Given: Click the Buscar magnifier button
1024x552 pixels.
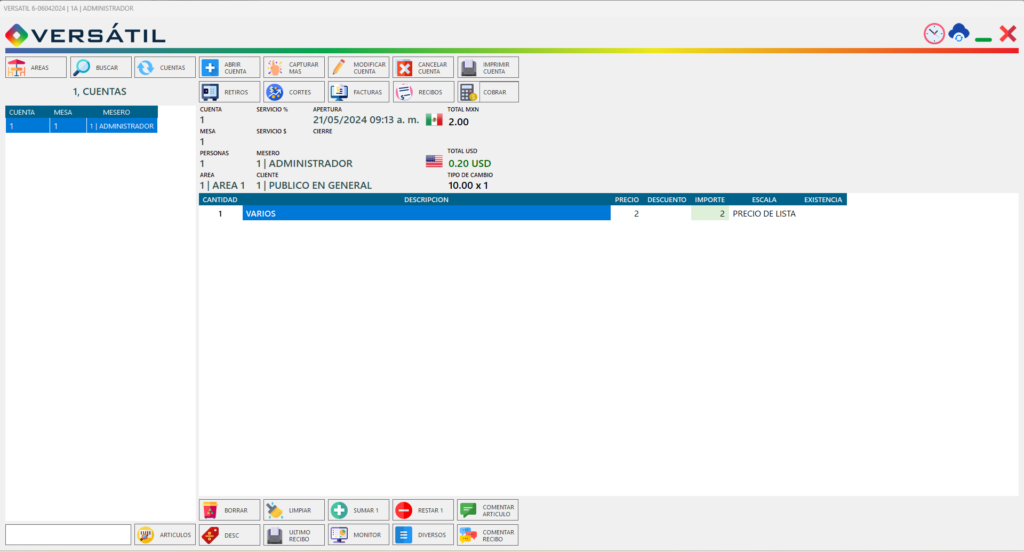Looking at the screenshot, I should tap(101, 67).
